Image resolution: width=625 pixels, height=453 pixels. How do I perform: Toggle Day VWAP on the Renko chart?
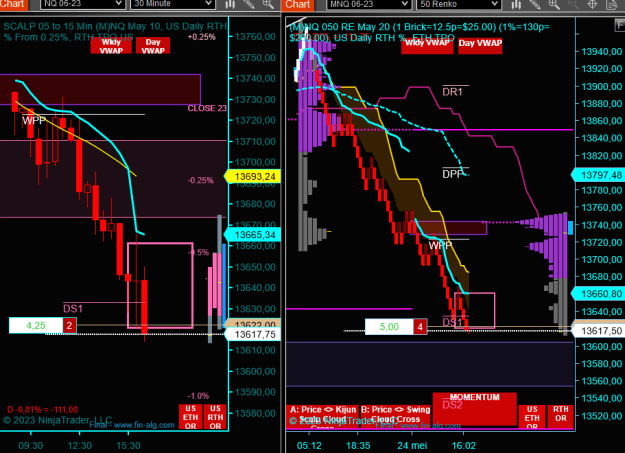[480, 45]
